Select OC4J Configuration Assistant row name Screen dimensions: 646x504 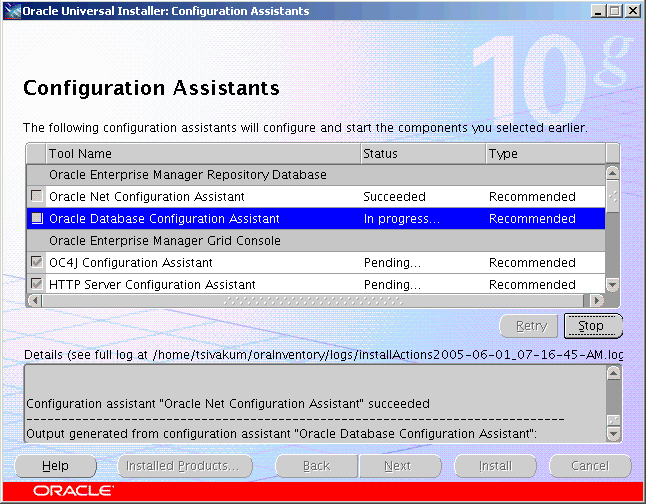coord(131,263)
